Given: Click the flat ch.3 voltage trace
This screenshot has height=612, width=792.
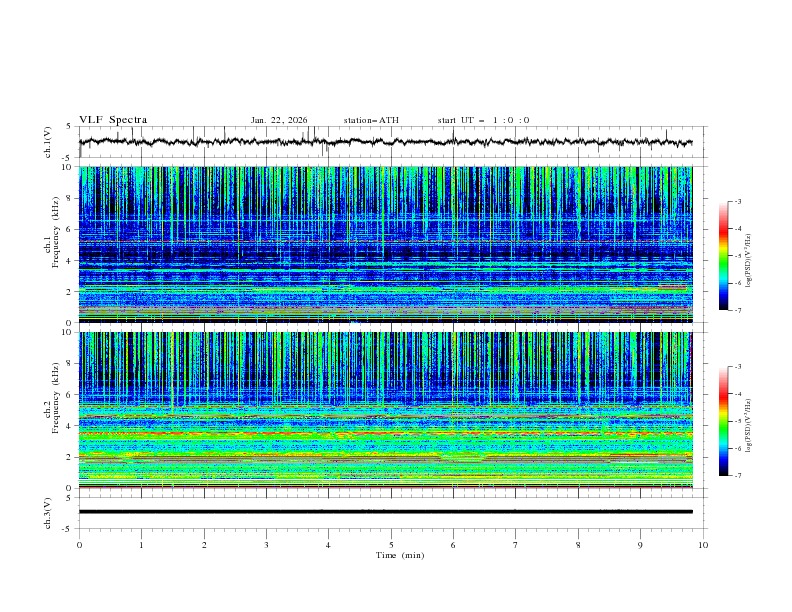Looking at the screenshot, I should pyautogui.click(x=386, y=512).
